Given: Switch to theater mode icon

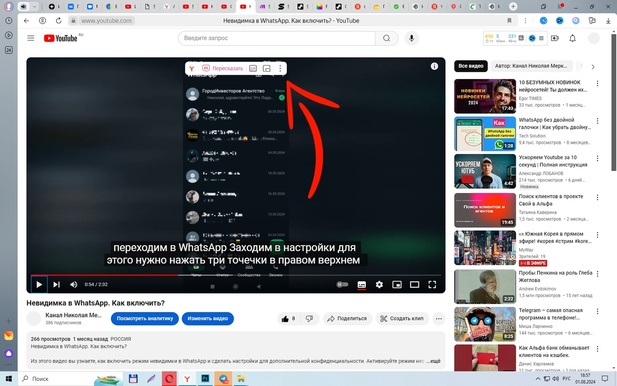Looking at the screenshot, I should tap(414, 284).
